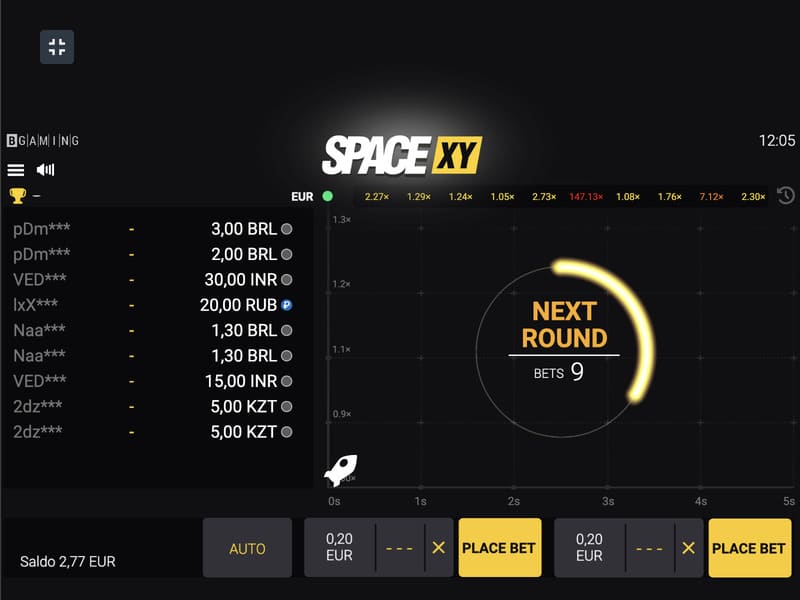Mute the game sound
This screenshot has width=800, height=600.
[45, 169]
